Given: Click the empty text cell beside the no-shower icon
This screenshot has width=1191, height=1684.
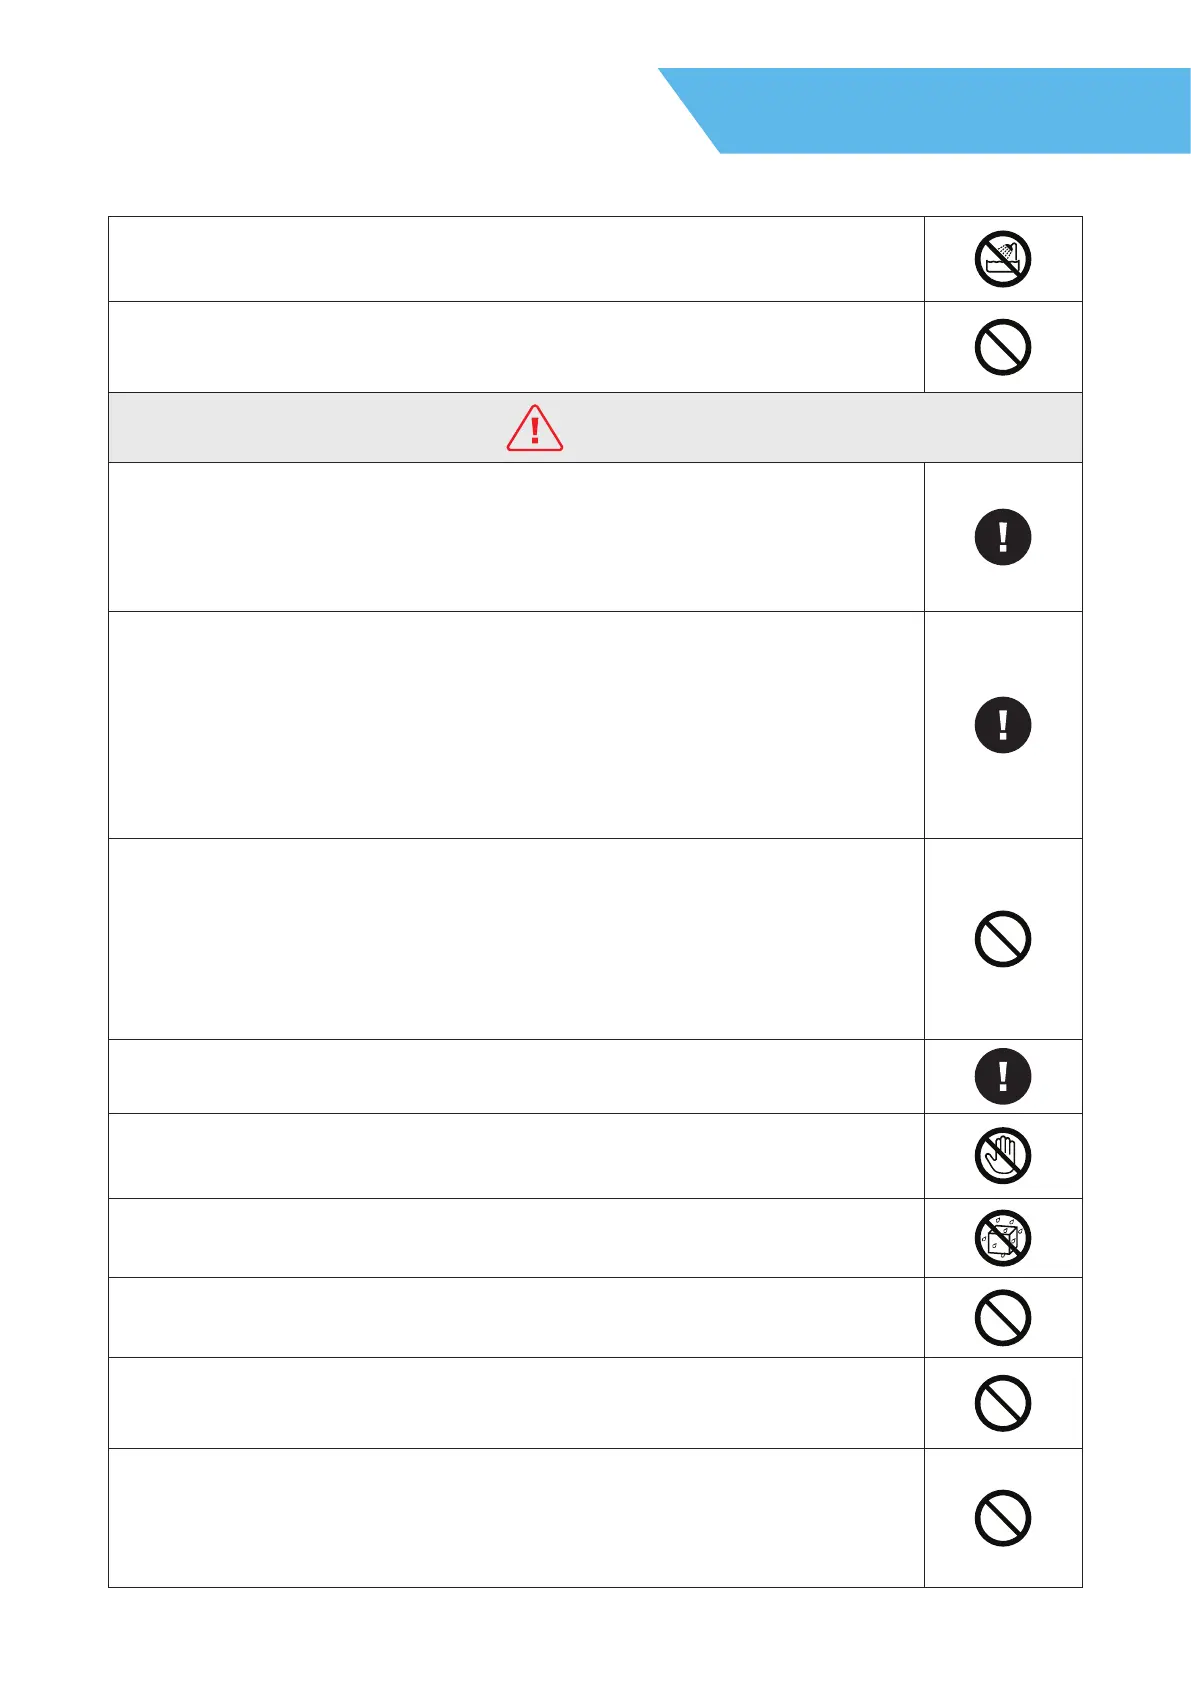Looking at the screenshot, I should coord(516,259).
